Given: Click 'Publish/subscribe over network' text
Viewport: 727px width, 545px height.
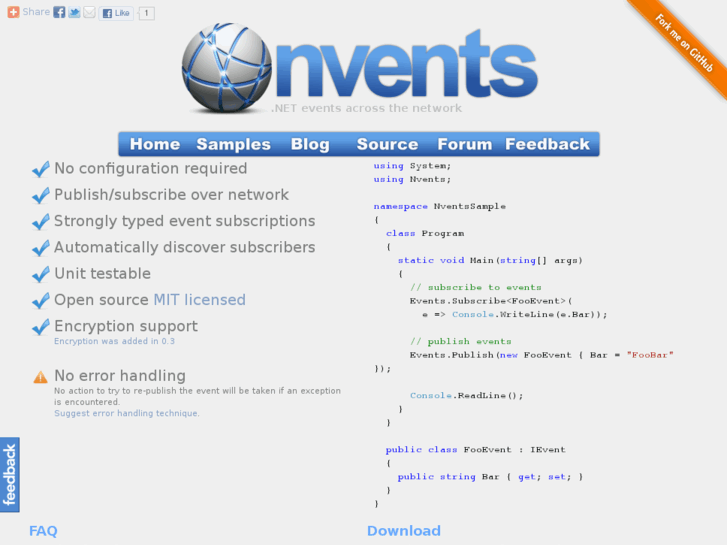Looking at the screenshot, I should pyautogui.click(x=172, y=195).
